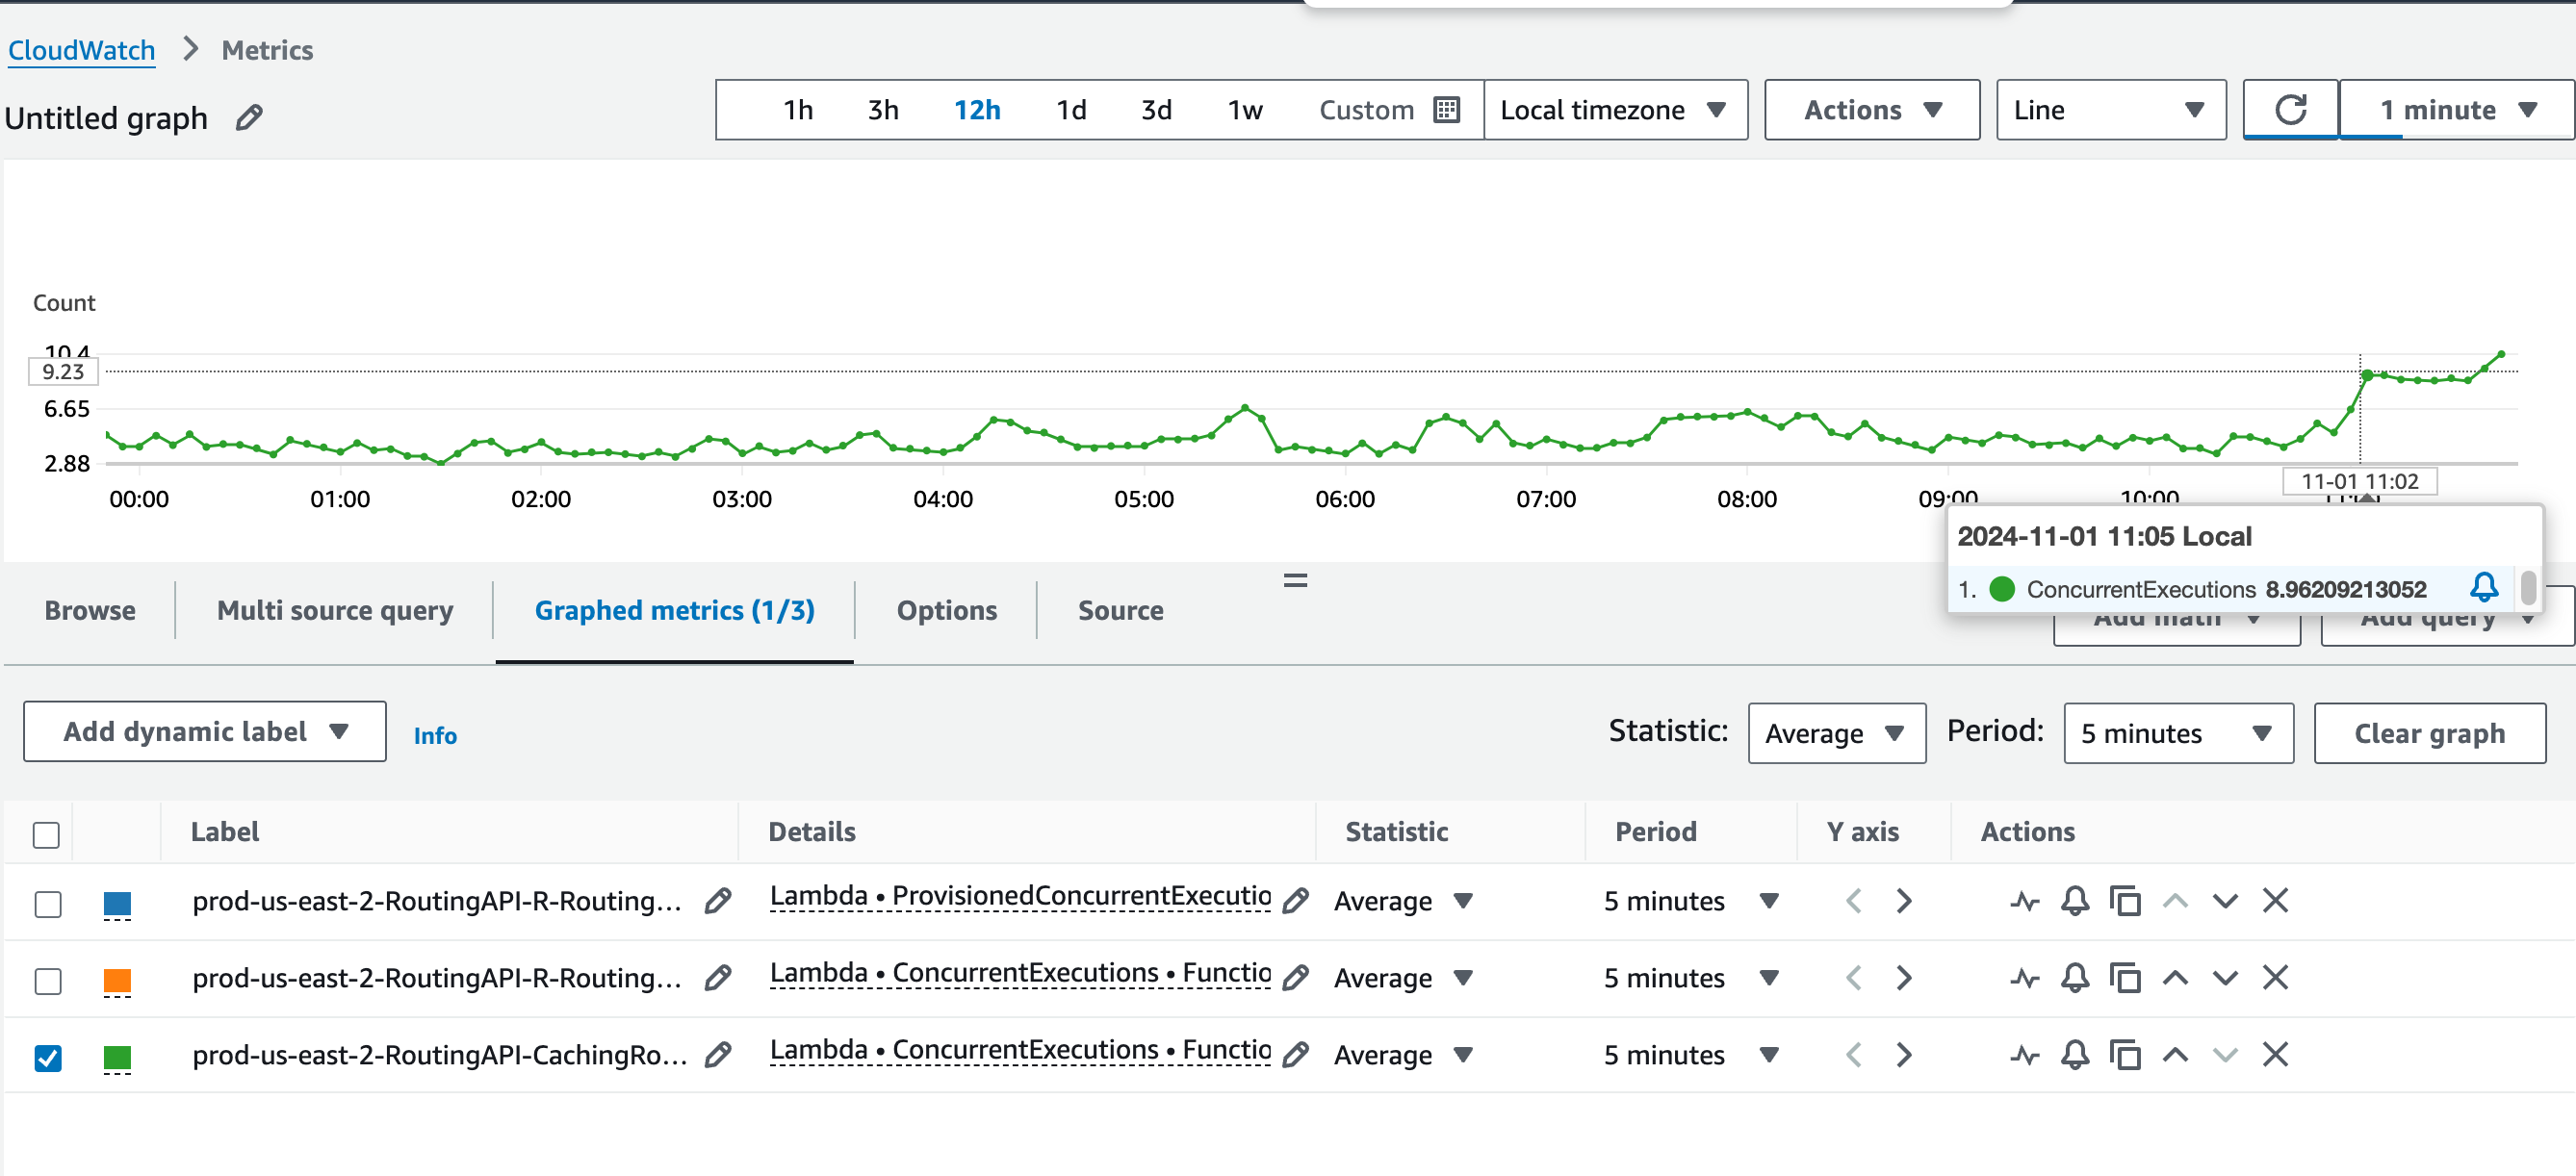
Task: Edit details pencil for CachingRo row
Action: click(x=1295, y=1055)
